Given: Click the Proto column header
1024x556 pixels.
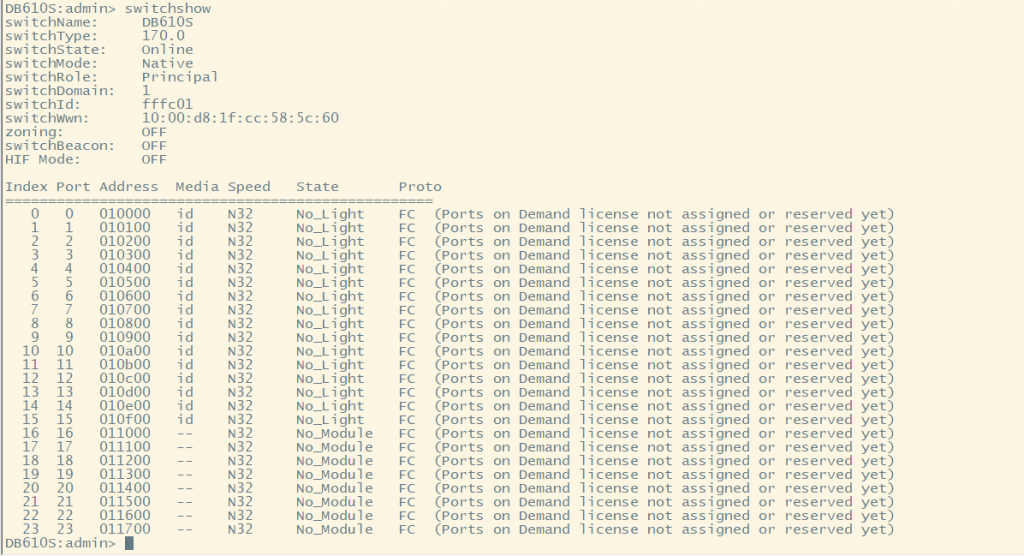Looking at the screenshot, I should click(x=420, y=187).
